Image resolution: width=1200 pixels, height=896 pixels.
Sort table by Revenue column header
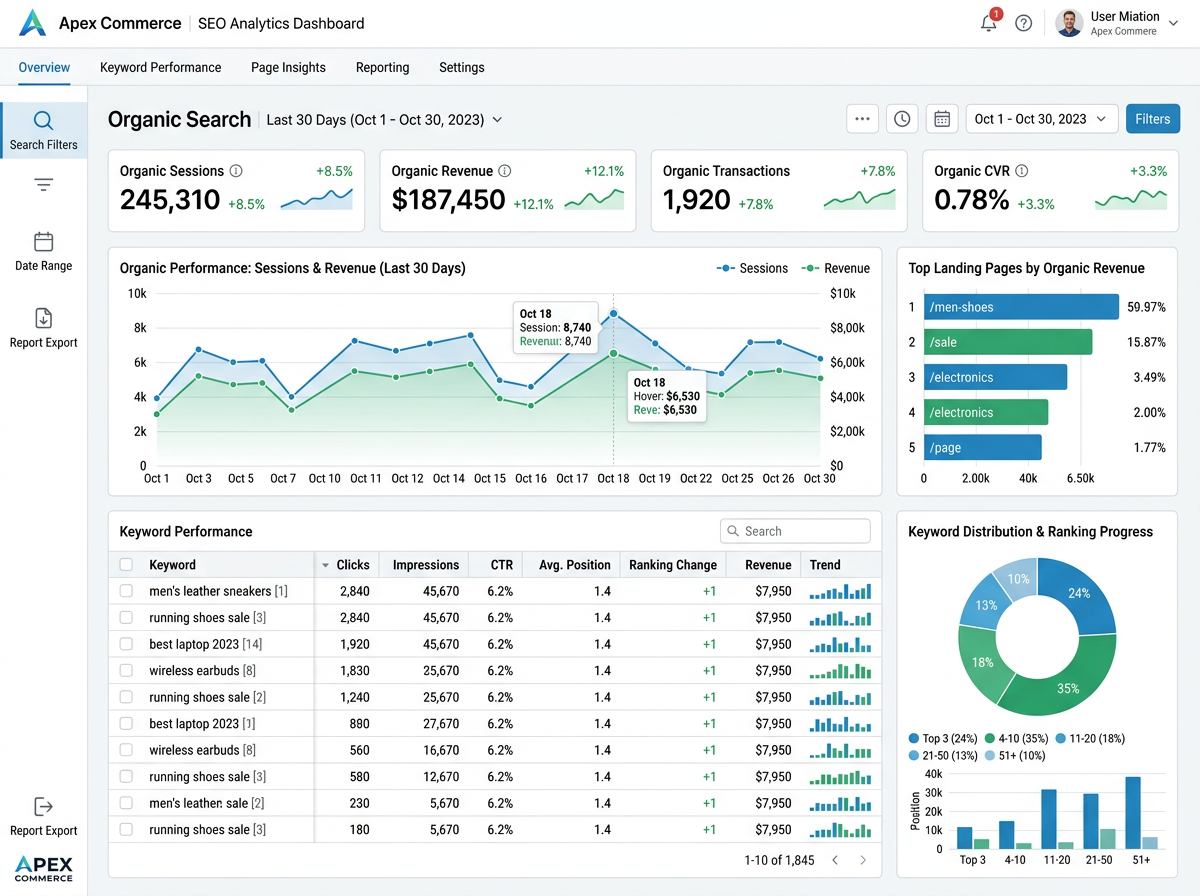click(768, 565)
